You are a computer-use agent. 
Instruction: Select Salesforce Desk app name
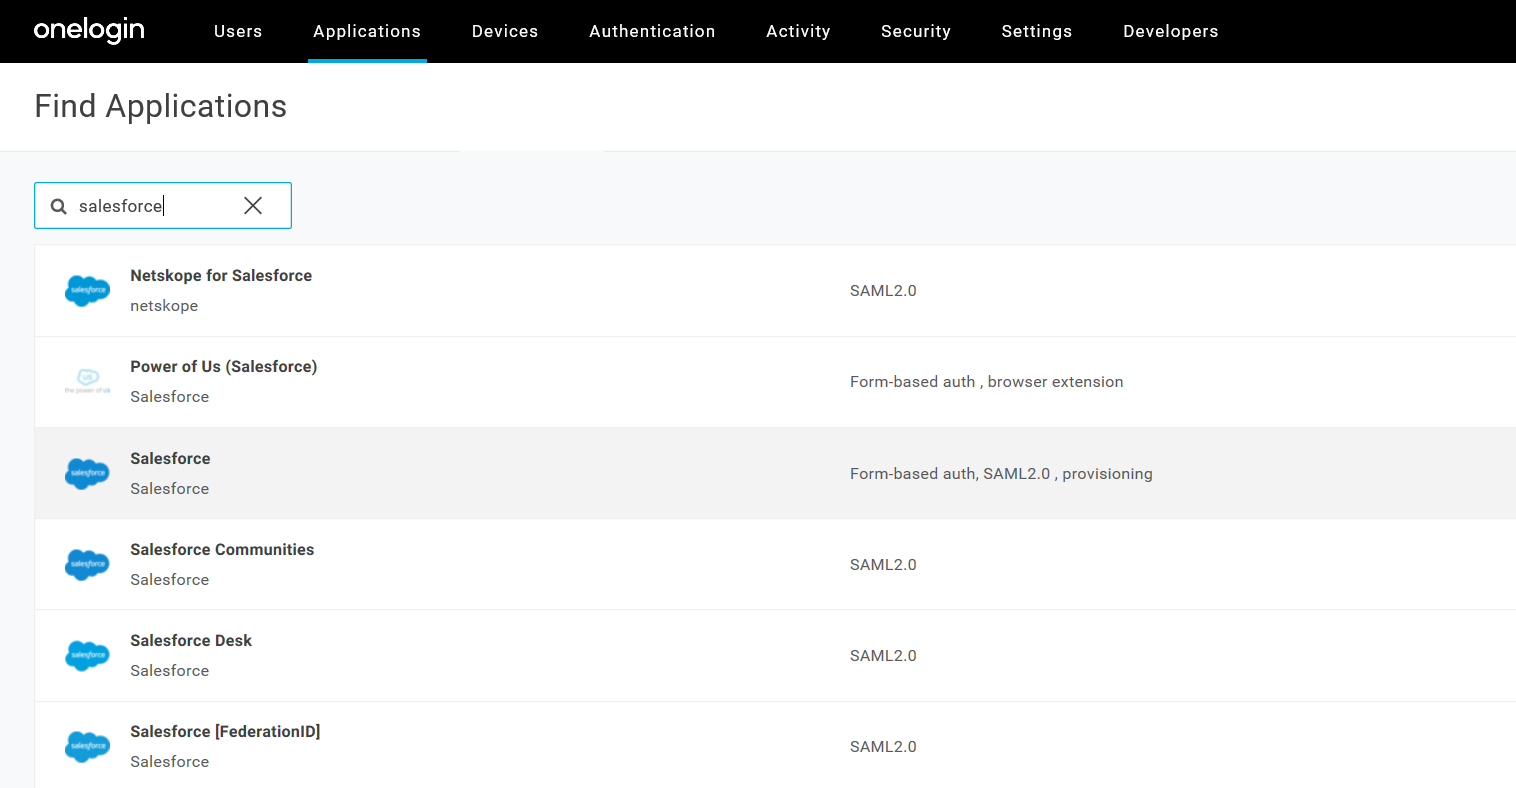click(x=191, y=640)
